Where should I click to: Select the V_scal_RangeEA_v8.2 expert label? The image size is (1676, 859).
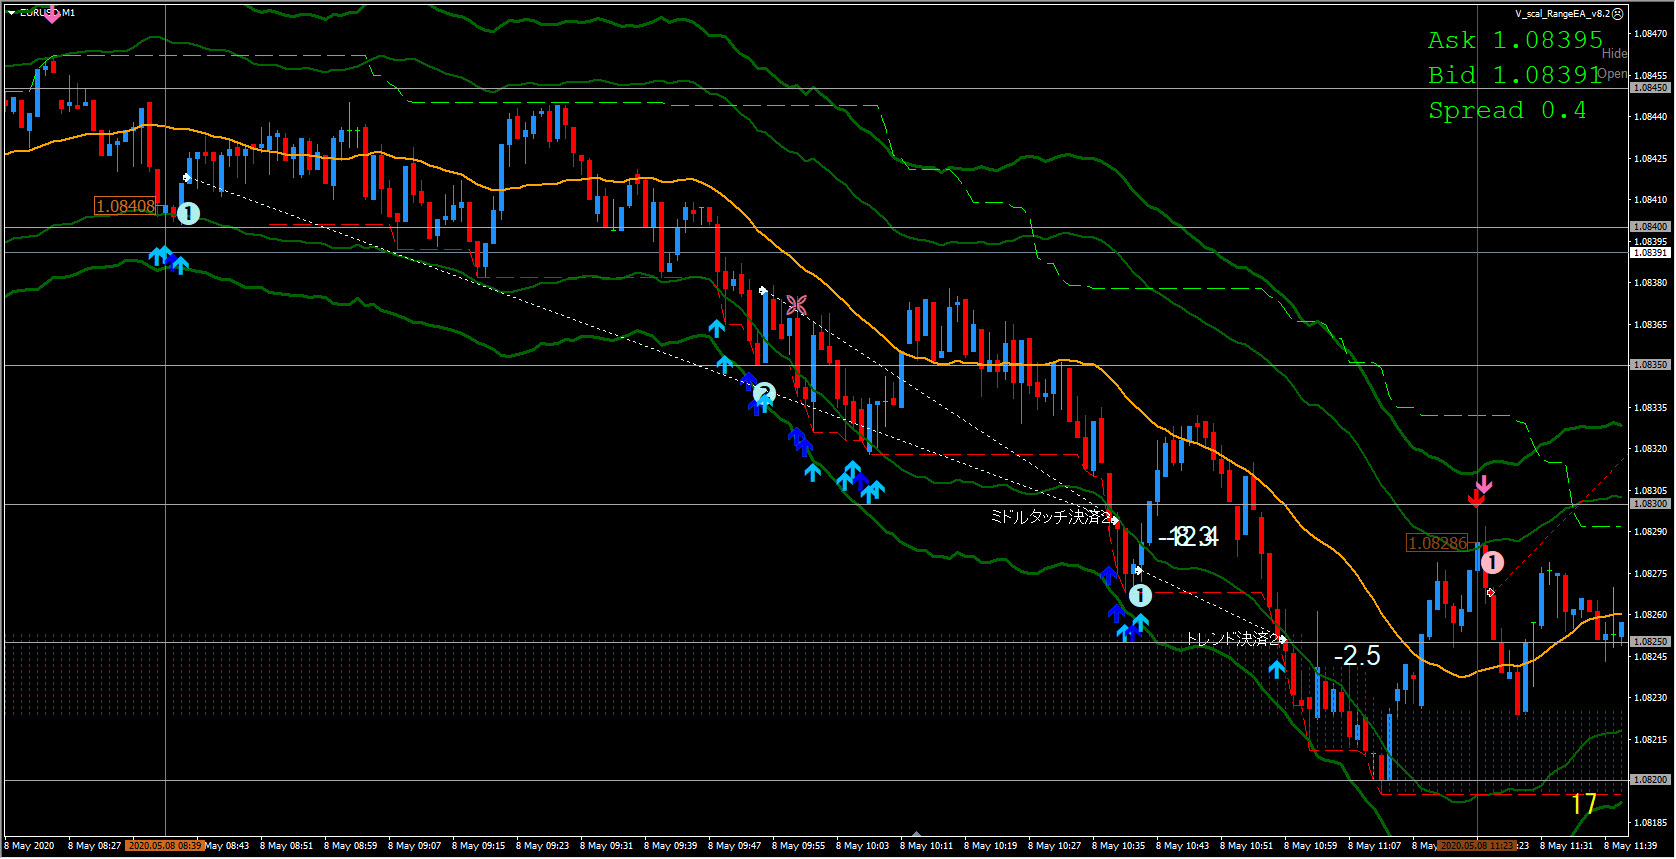[1562, 14]
